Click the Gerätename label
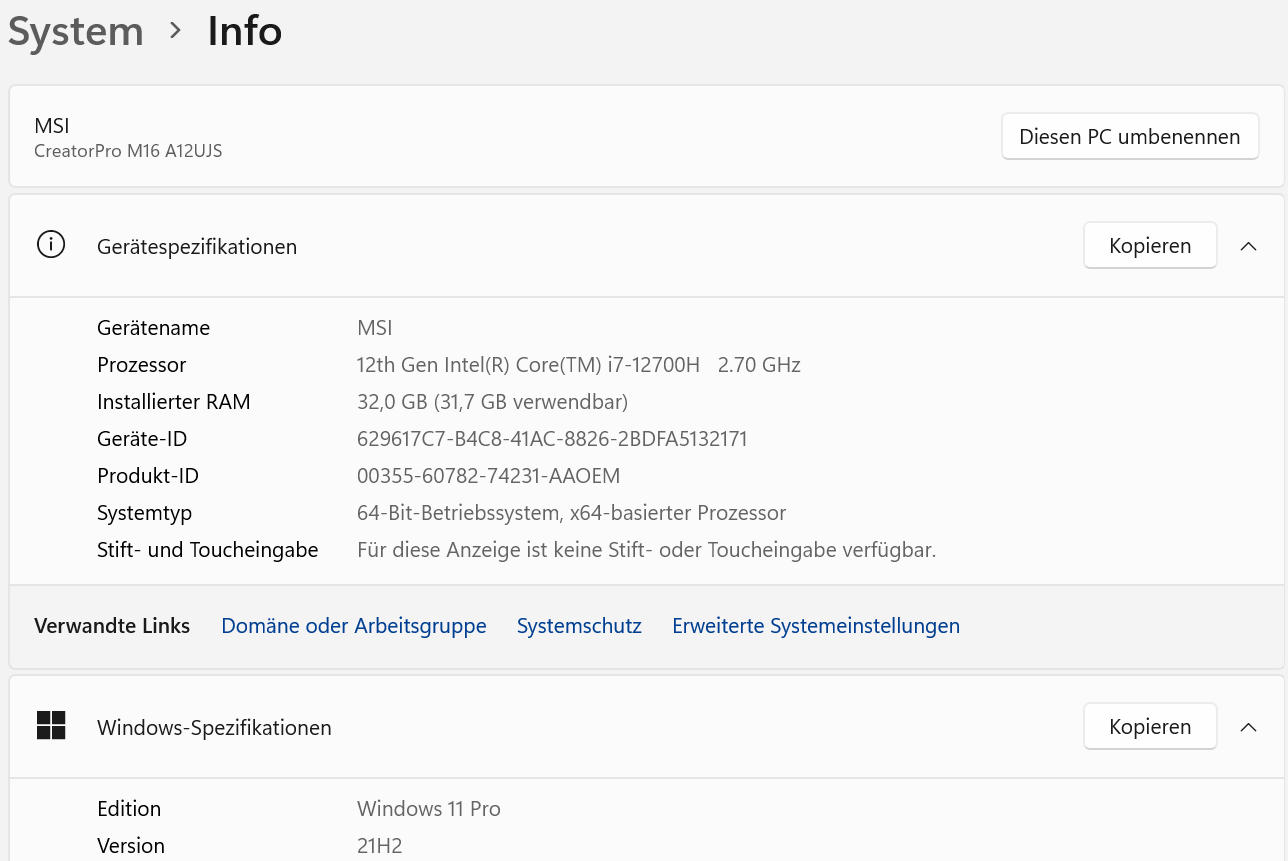The width and height of the screenshot is (1288, 861). pyautogui.click(x=153, y=328)
